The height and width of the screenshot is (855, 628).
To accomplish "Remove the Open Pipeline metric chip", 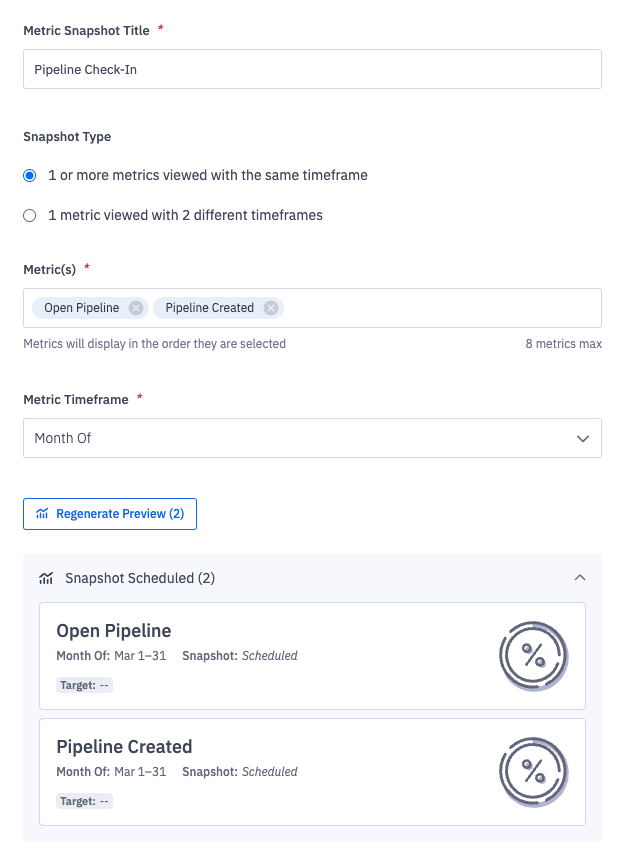I will point(136,308).
